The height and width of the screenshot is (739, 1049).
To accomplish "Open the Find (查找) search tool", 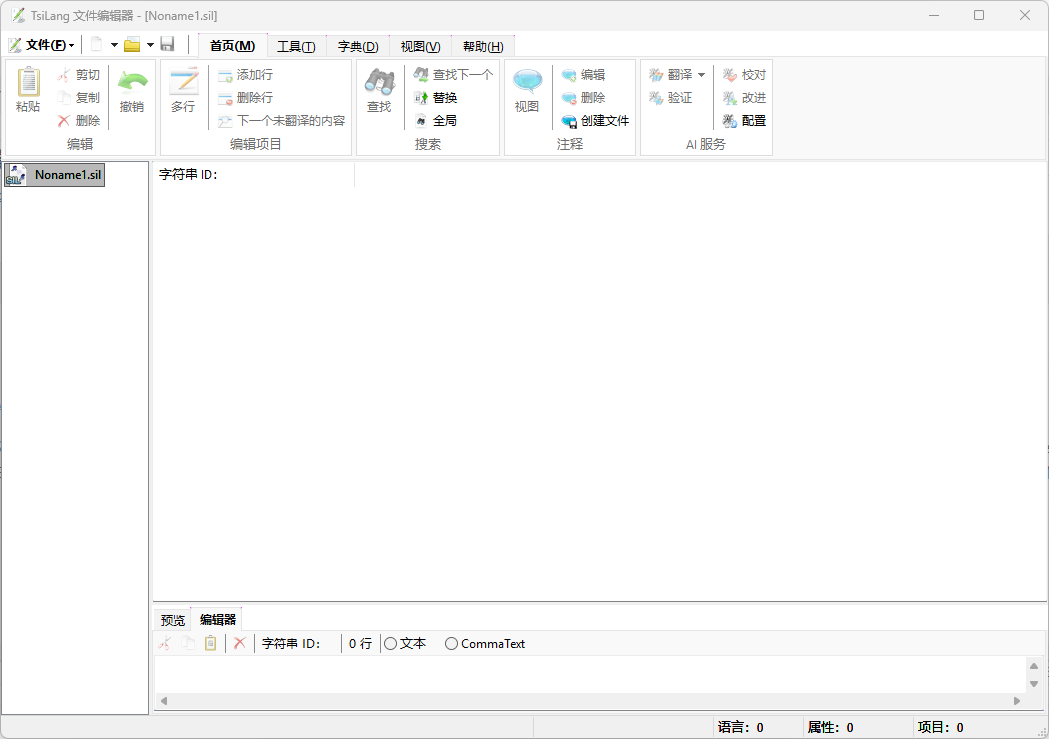I will pyautogui.click(x=379, y=90).
